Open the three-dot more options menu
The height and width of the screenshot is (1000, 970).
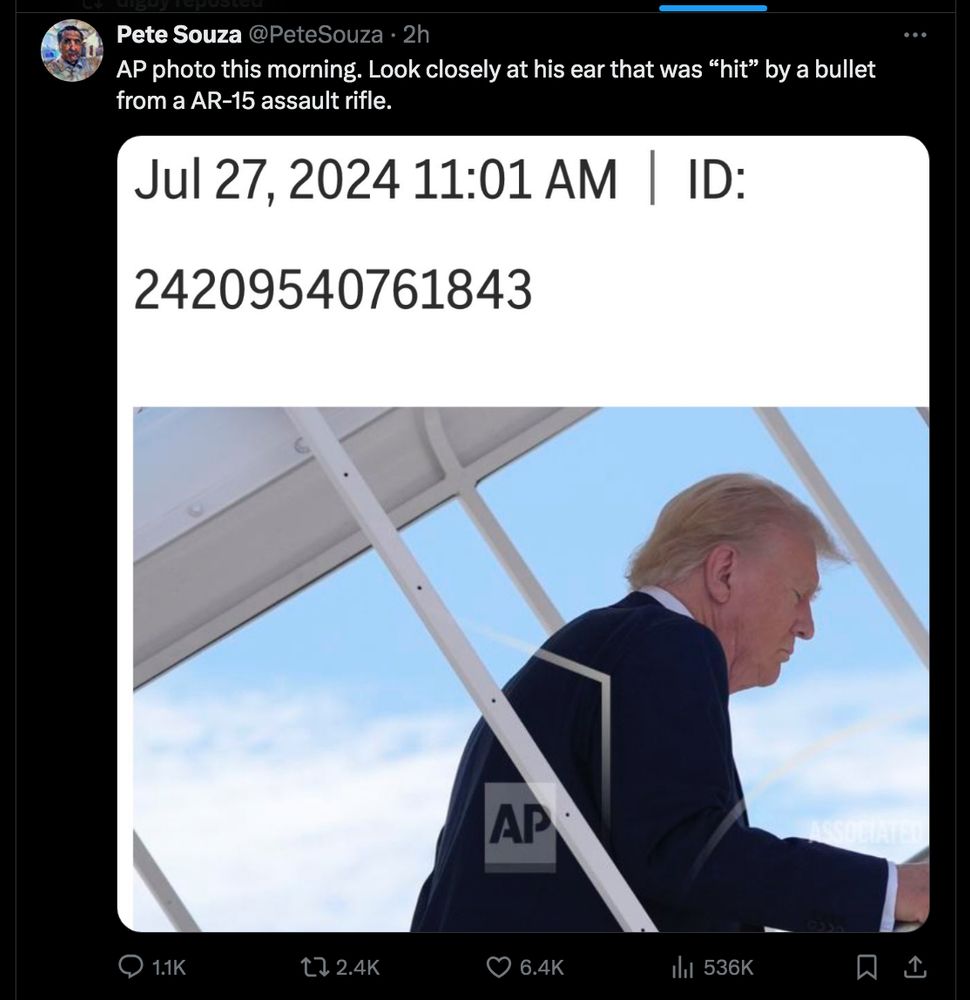coord(915,34)
